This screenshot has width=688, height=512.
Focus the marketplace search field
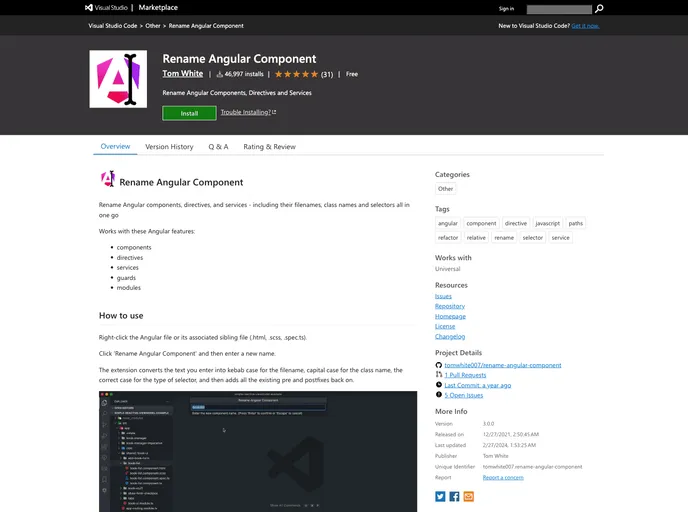point(559,9)
